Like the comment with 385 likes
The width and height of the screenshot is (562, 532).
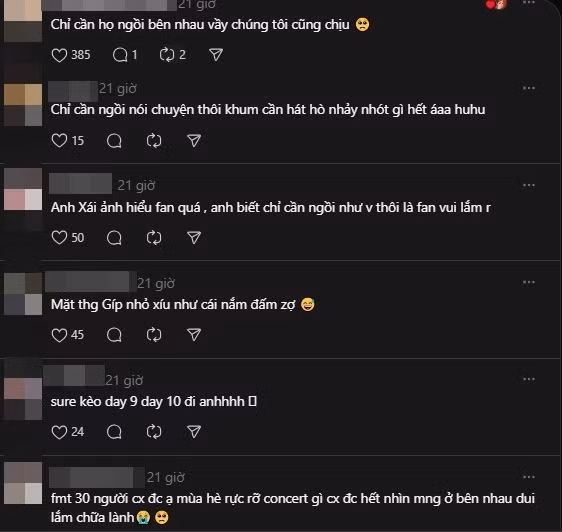click(x=59, y=55)
